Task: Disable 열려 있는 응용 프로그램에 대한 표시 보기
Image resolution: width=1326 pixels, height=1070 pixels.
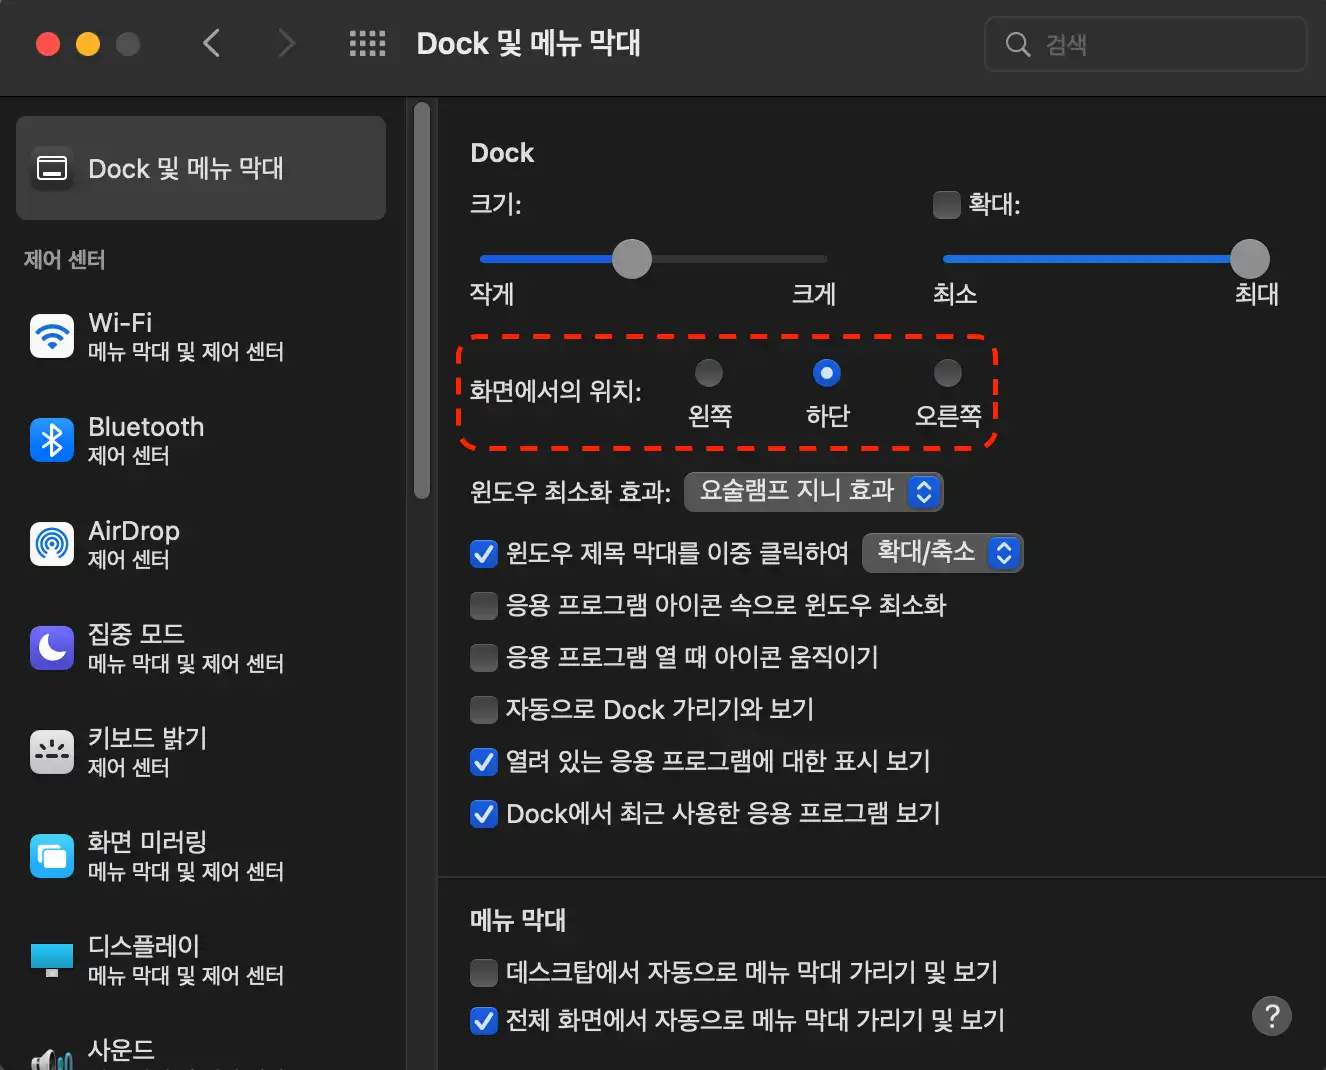Action: click(x=484, y=761)
